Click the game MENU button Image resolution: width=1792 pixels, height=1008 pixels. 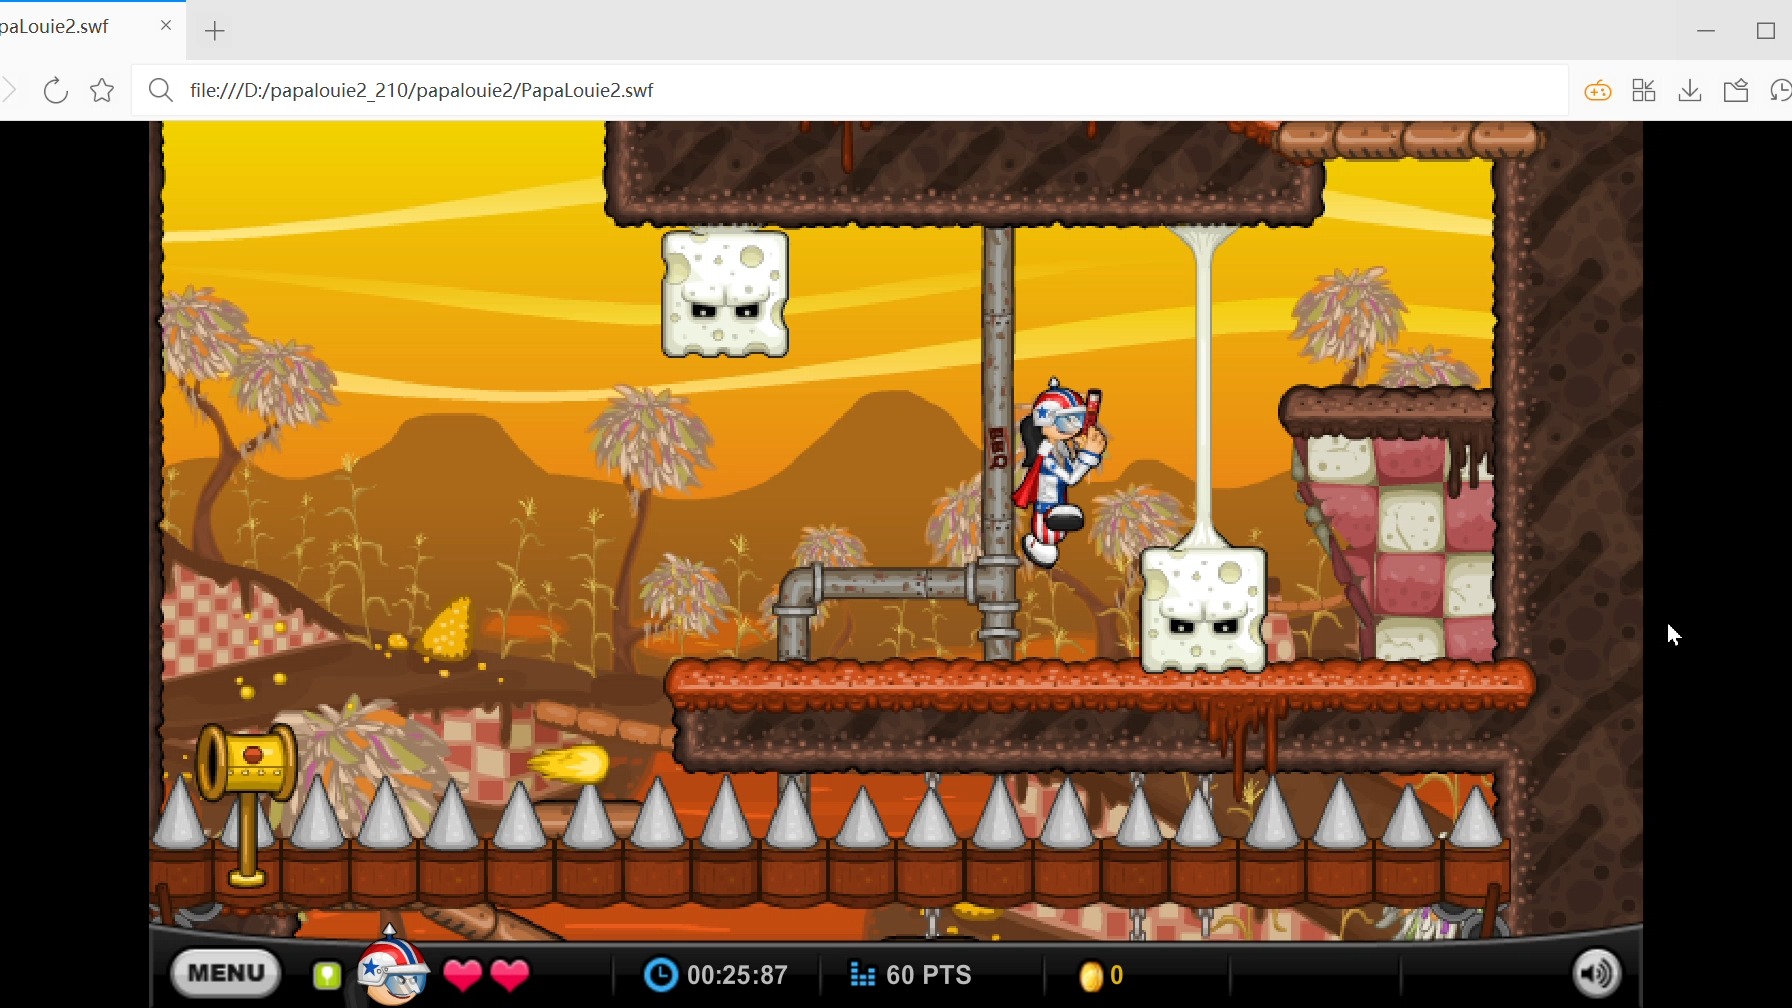pos(226,973)
